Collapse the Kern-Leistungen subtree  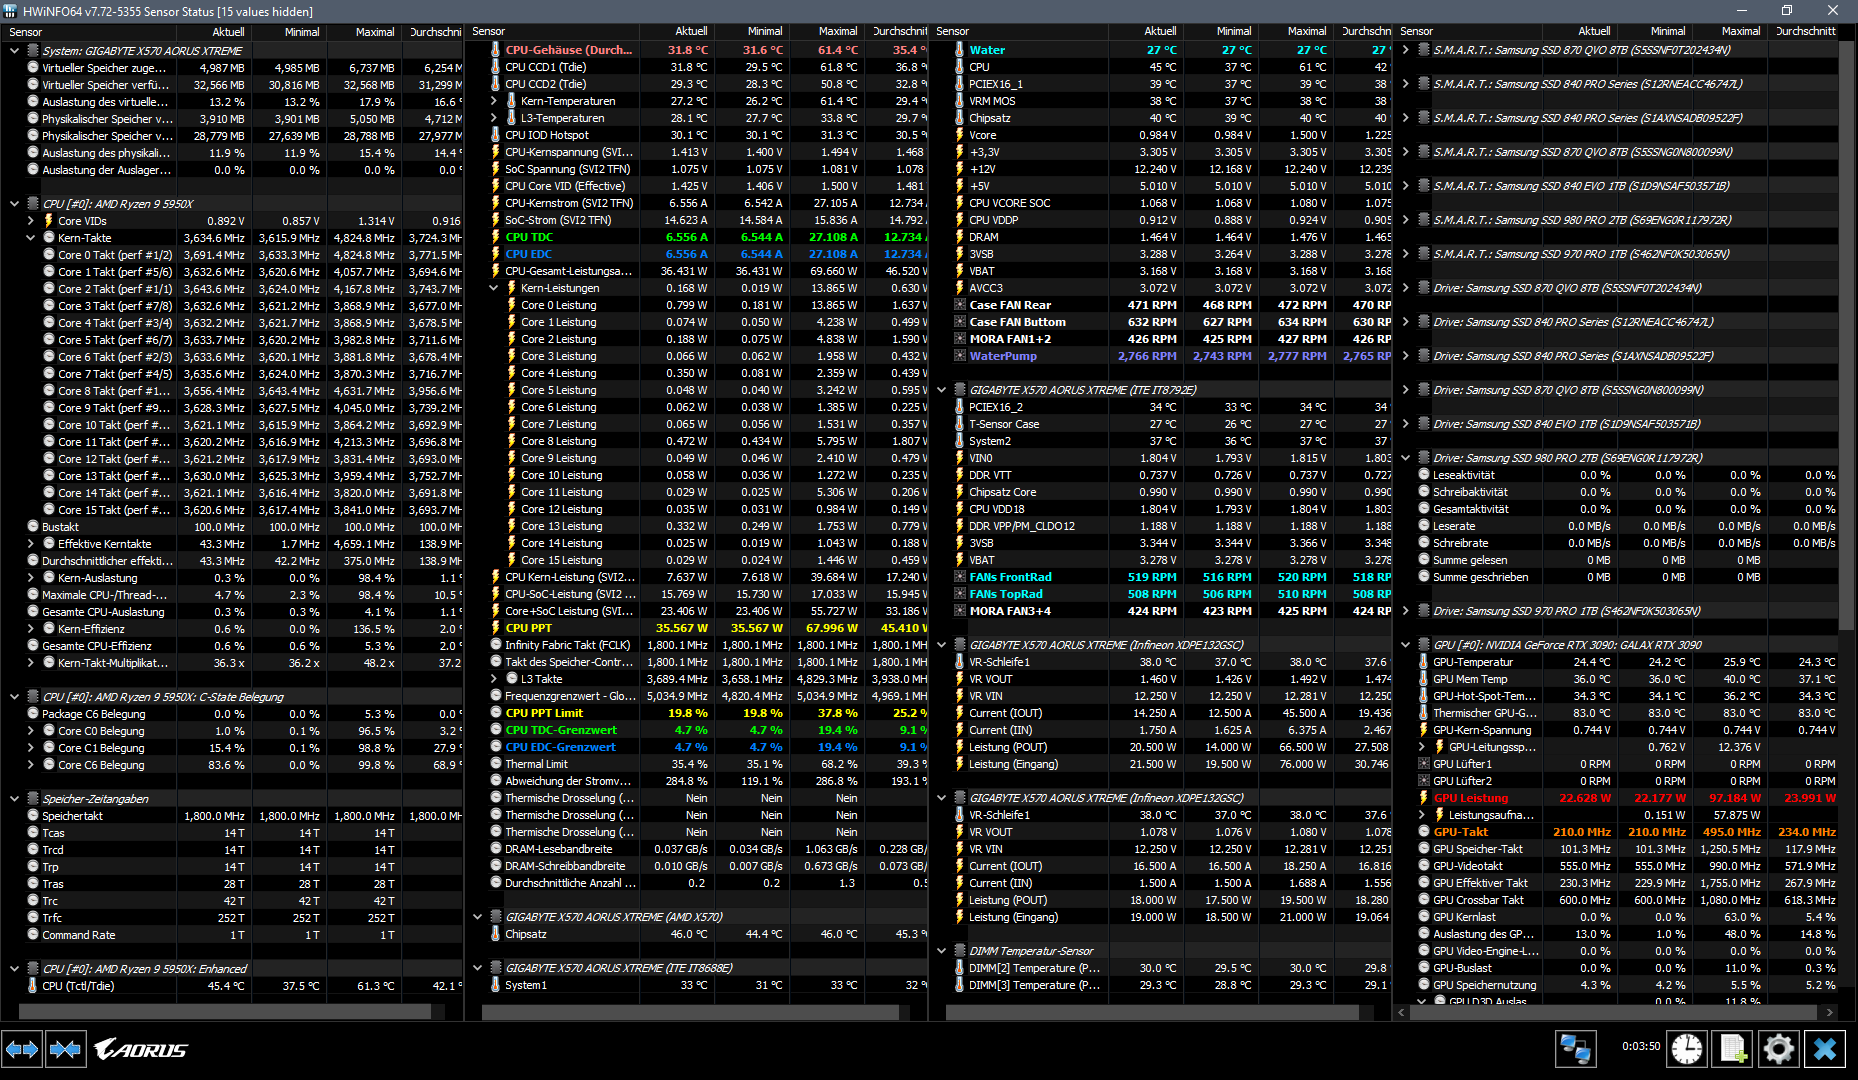(x=493, y=288)
